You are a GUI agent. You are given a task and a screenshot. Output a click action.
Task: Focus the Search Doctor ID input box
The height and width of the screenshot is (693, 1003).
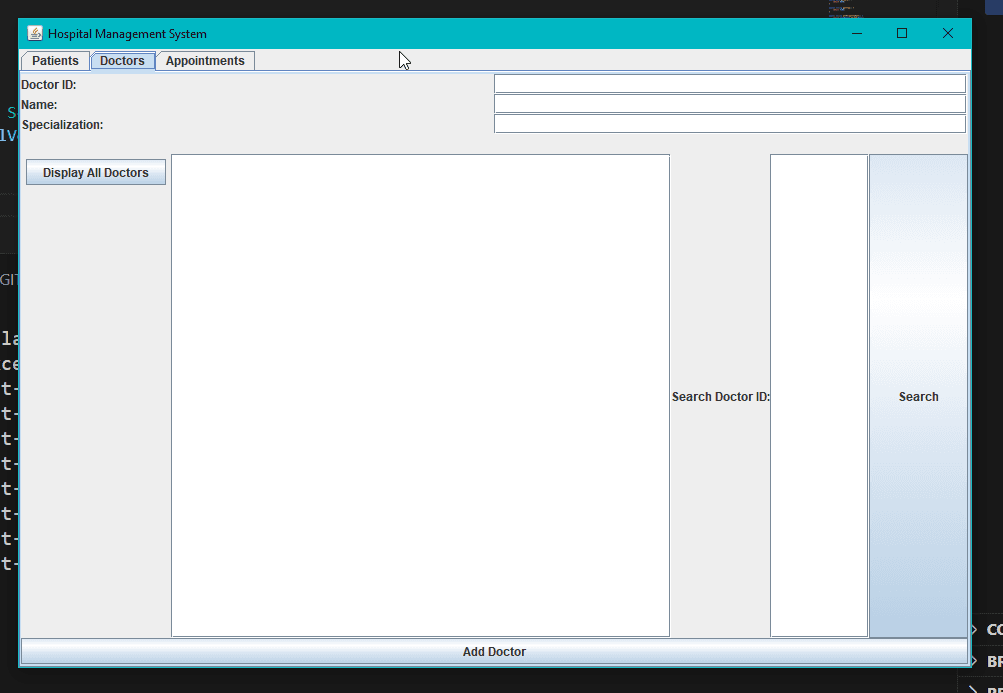point(818,395)
